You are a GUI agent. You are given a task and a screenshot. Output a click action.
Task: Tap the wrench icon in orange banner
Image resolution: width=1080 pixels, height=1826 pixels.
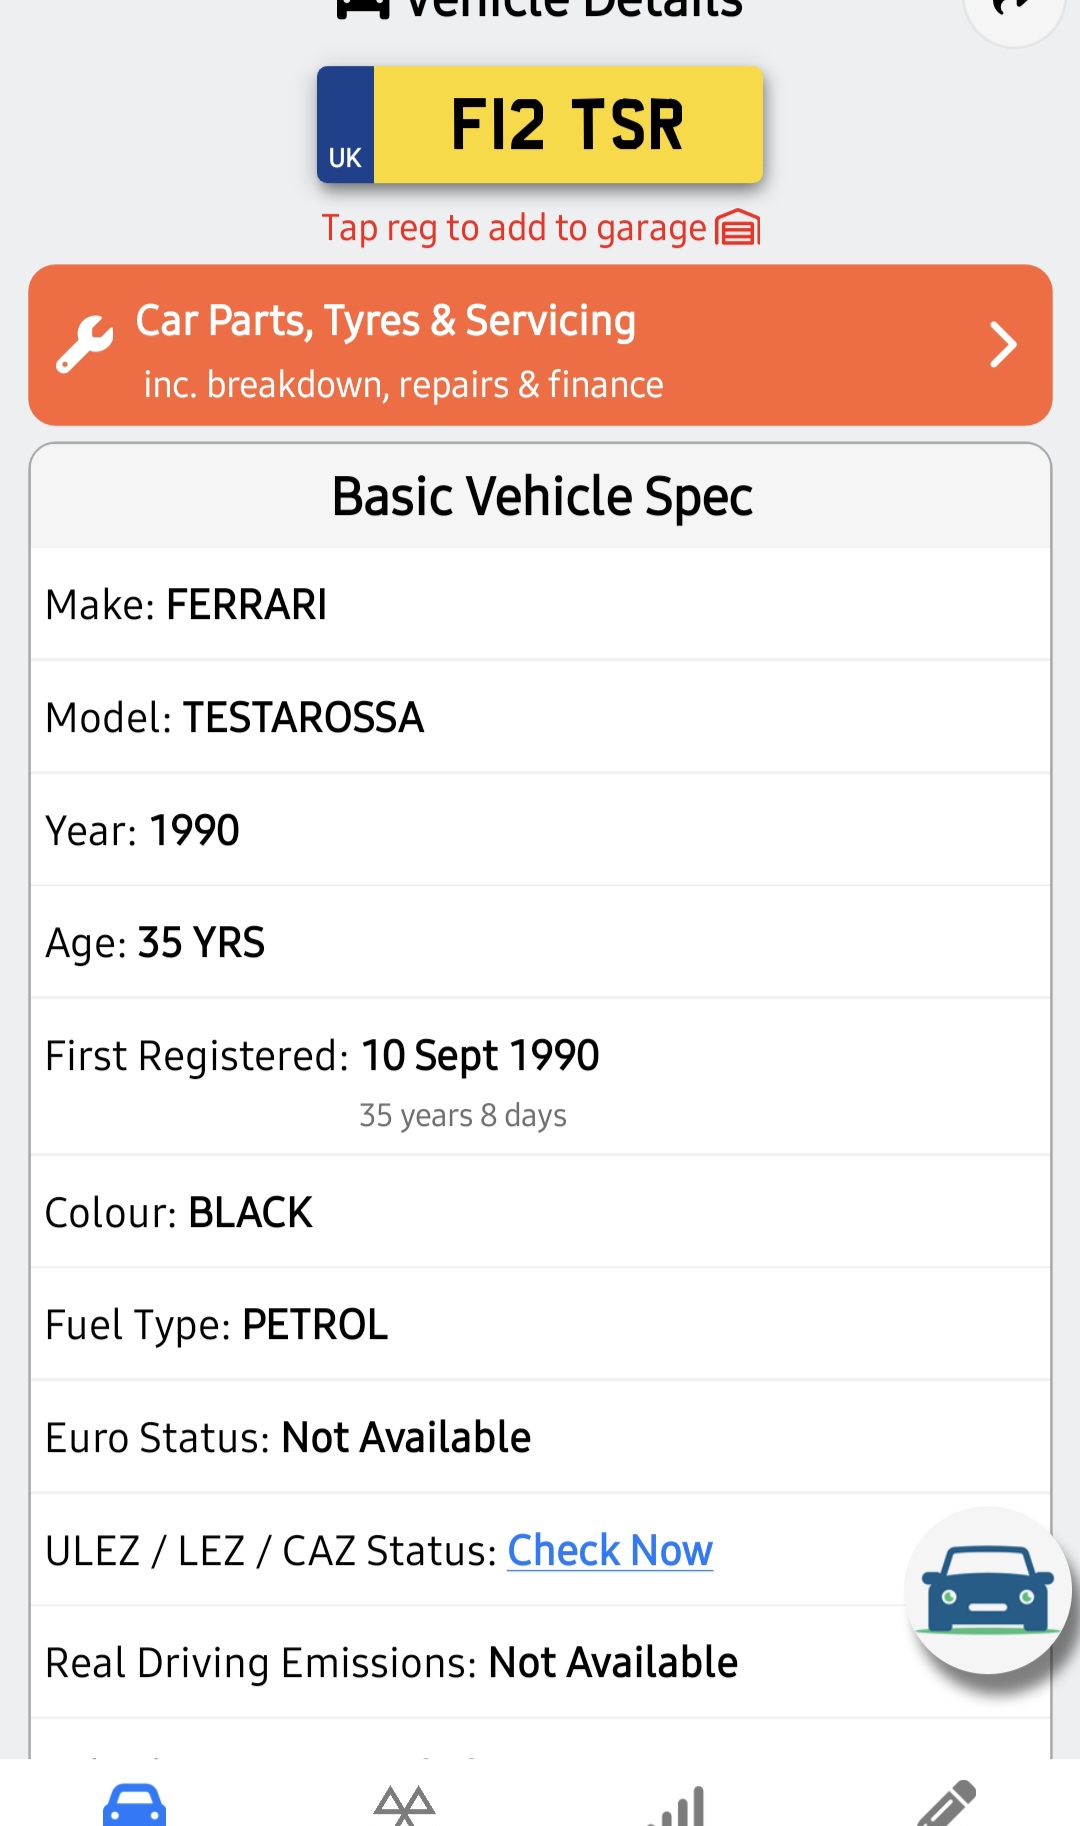[x=84, y=345]
